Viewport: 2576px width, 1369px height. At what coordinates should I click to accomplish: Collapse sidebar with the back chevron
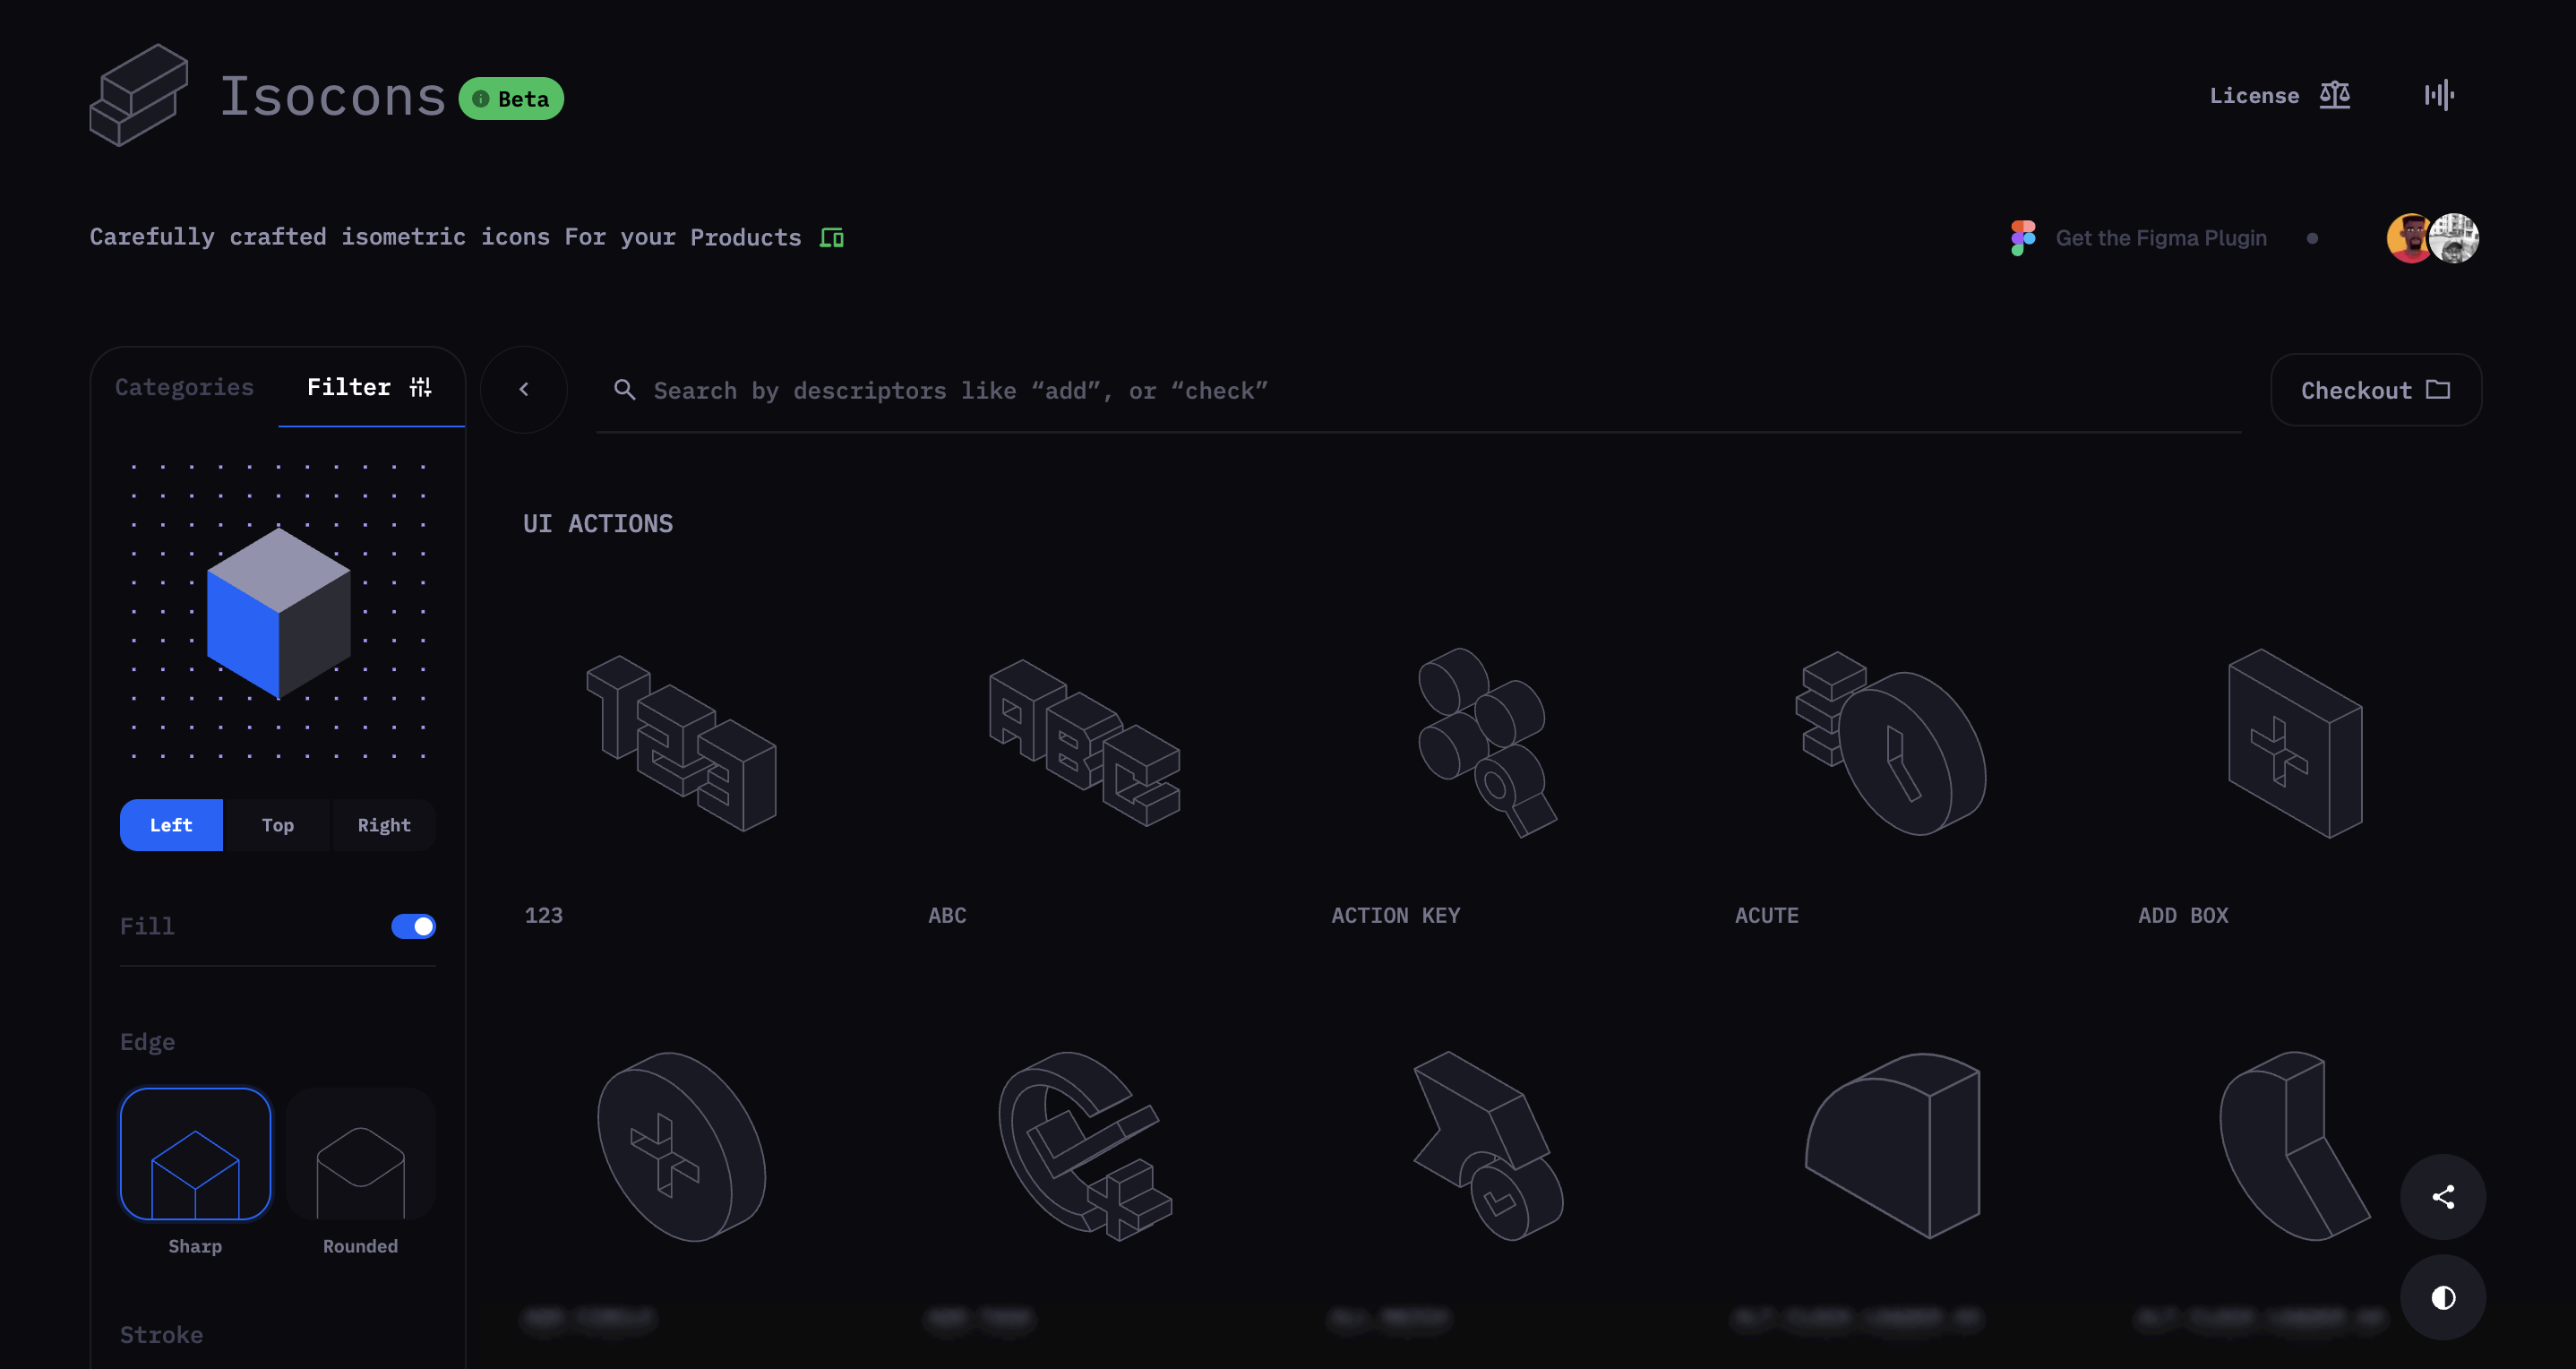(x=523, y=389)
